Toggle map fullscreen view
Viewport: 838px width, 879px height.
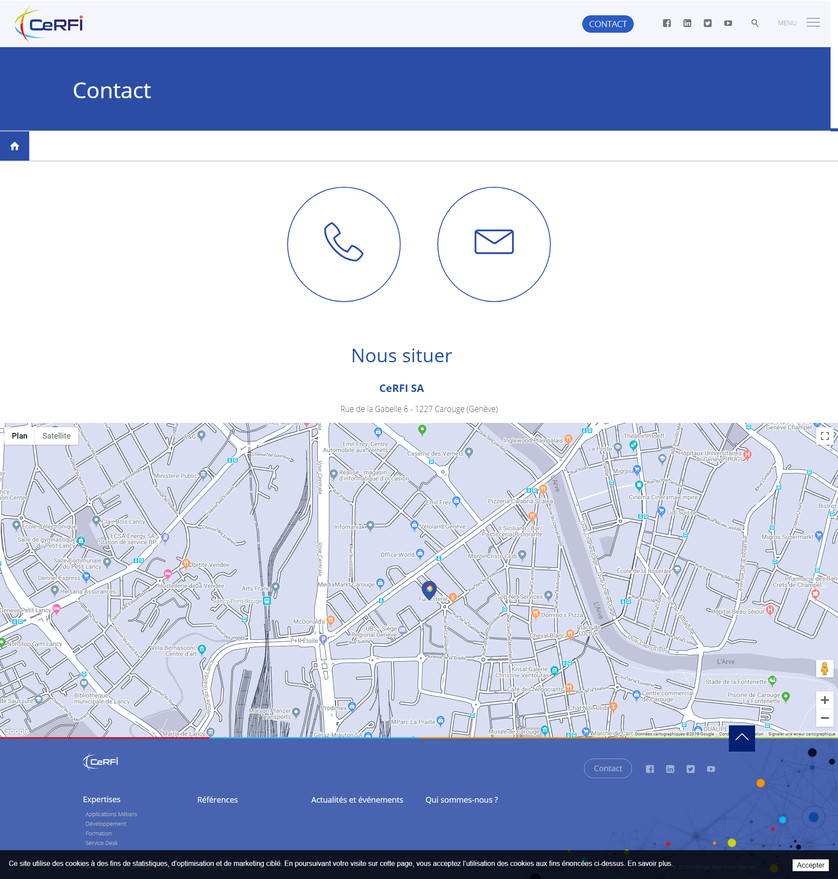825,436
